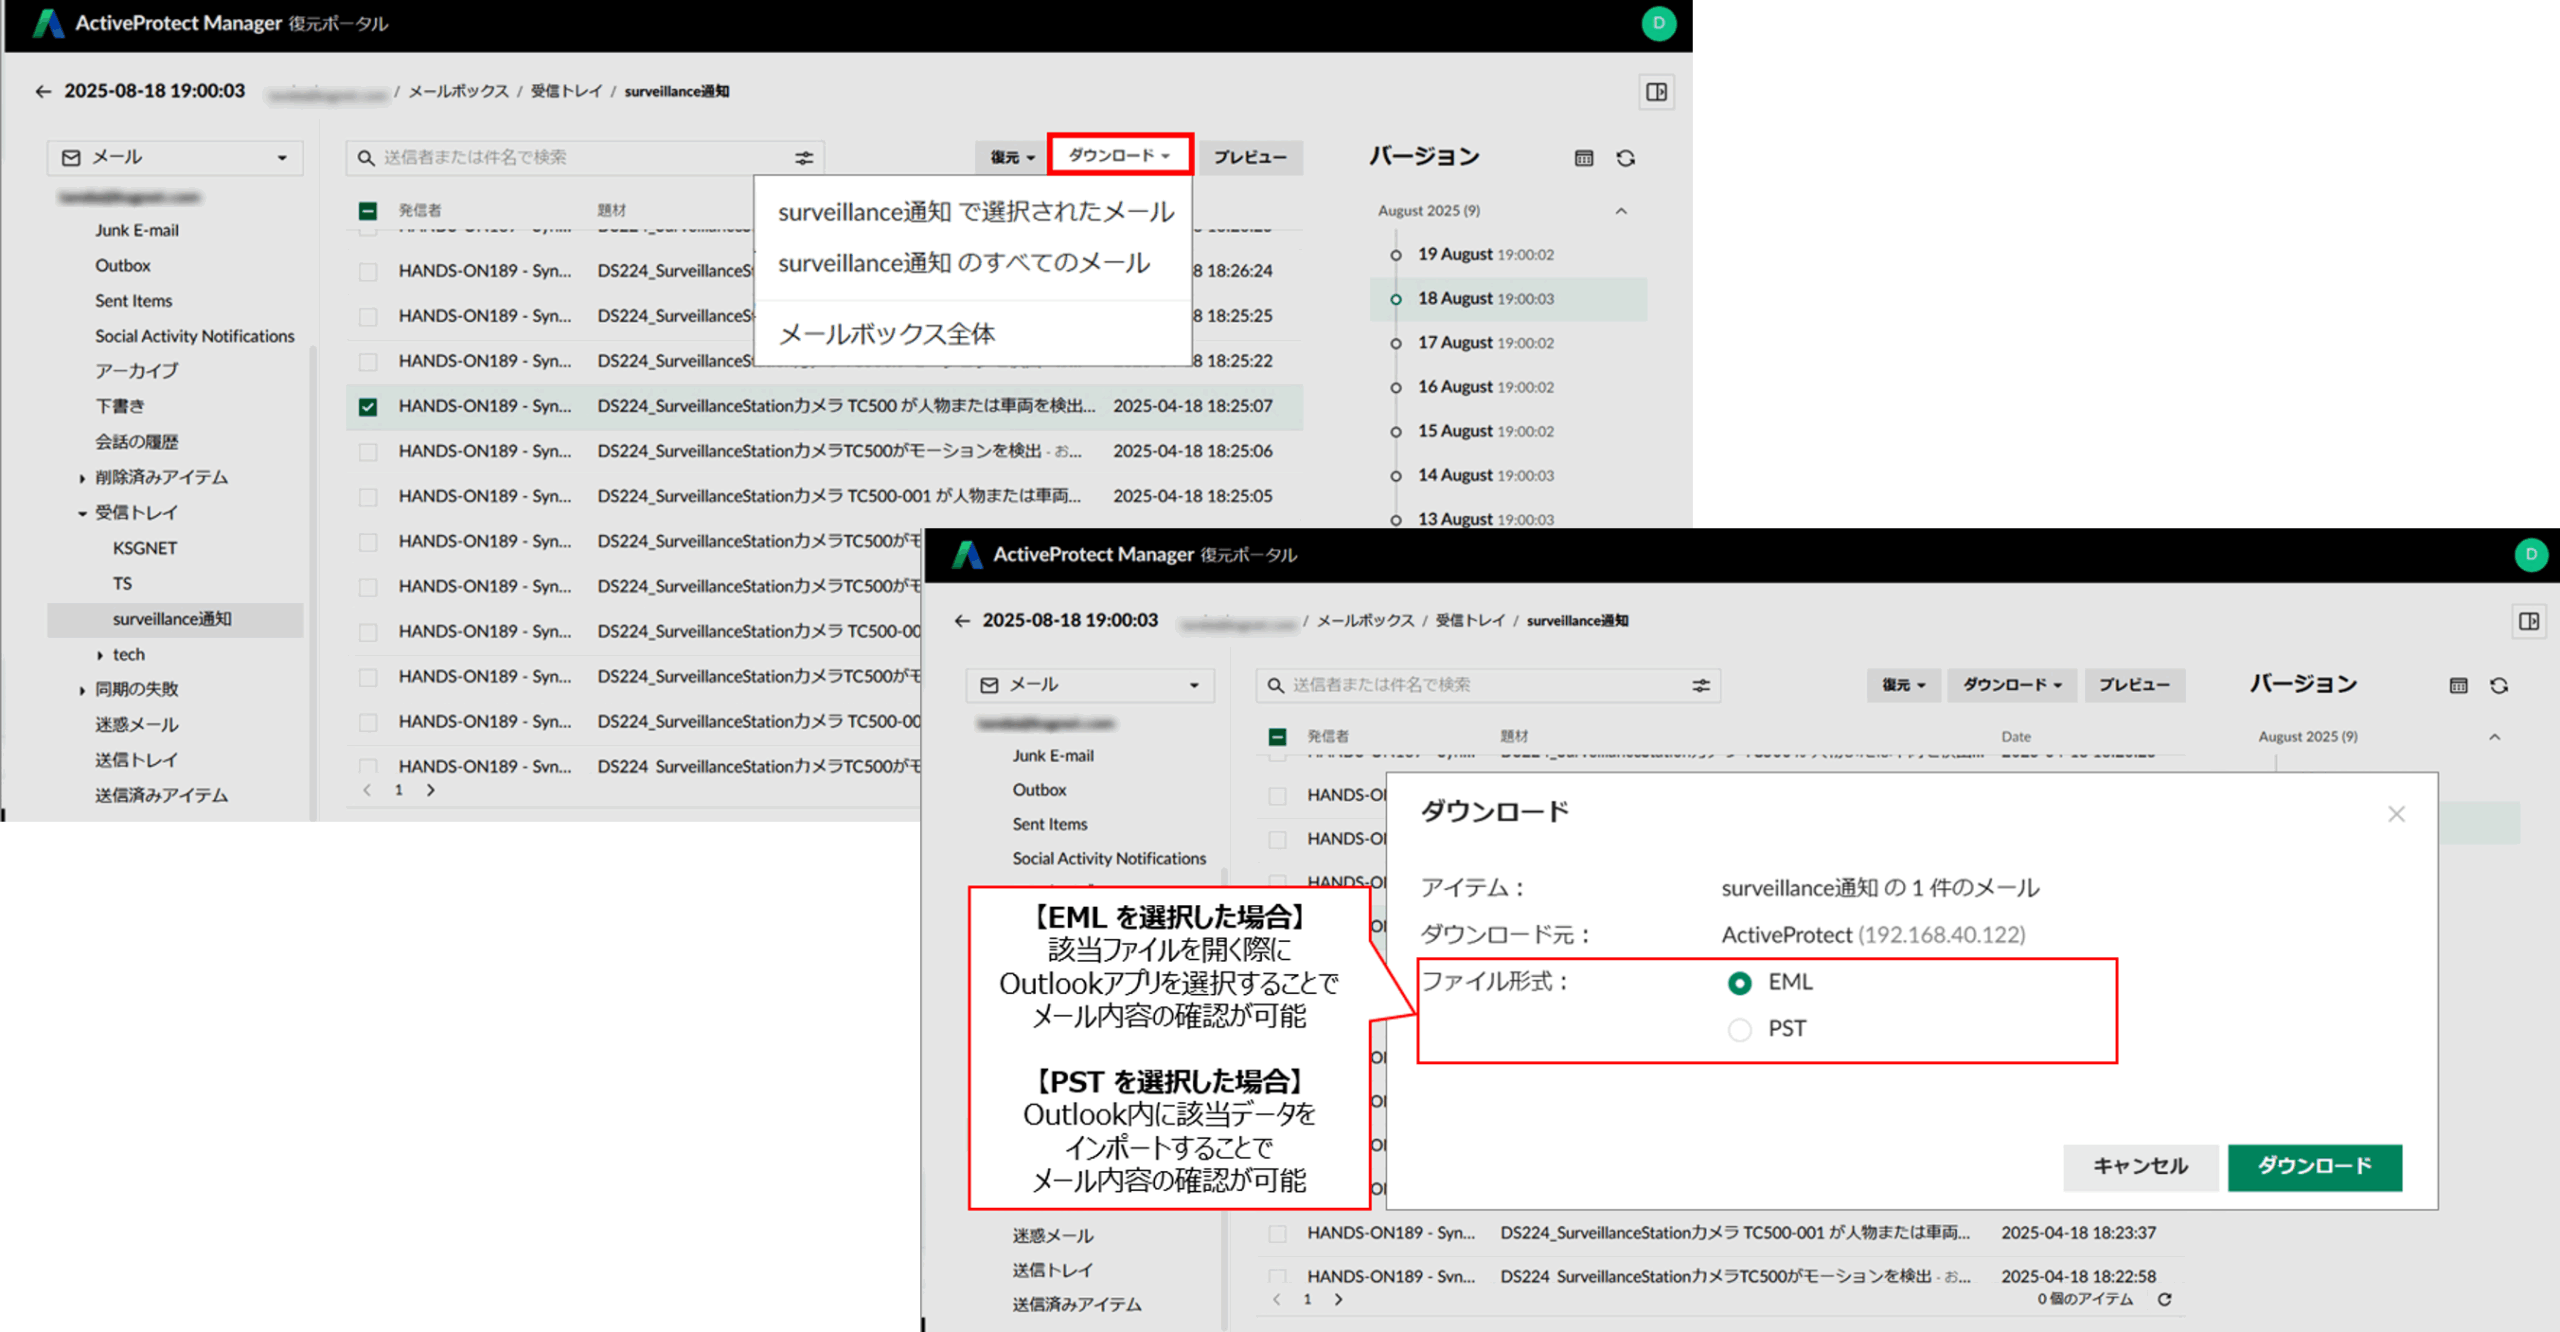This screenshot has width=2560, height=1332.
Task: Open 復元 dropdown in lower-right window
Action: click(x=1903, y=685)
